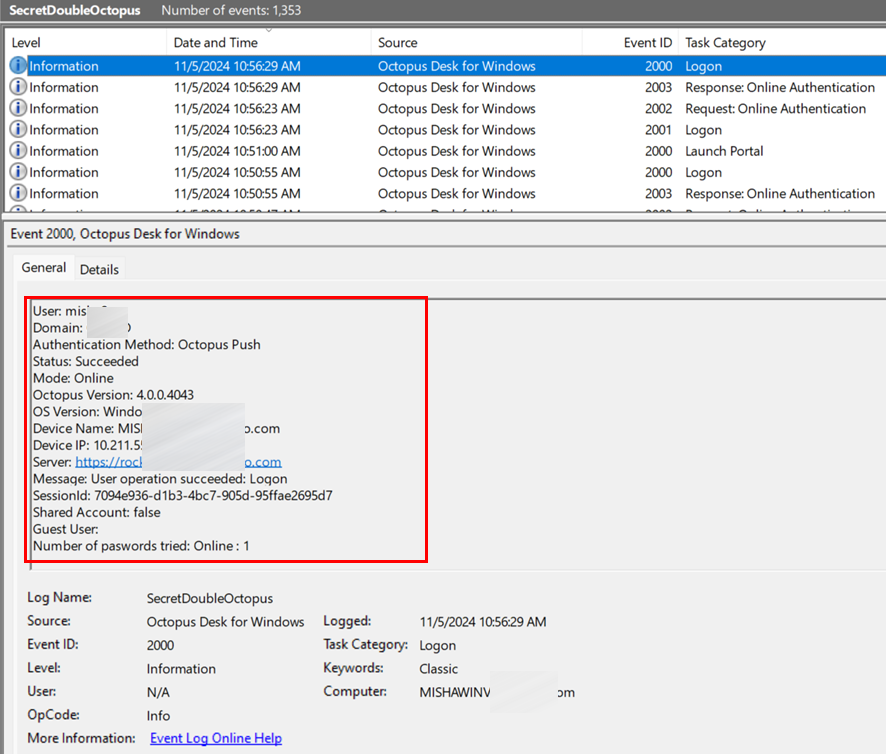Click Shared Account: false line
This screenshot has height=754, width=886.
click(97, 512)
